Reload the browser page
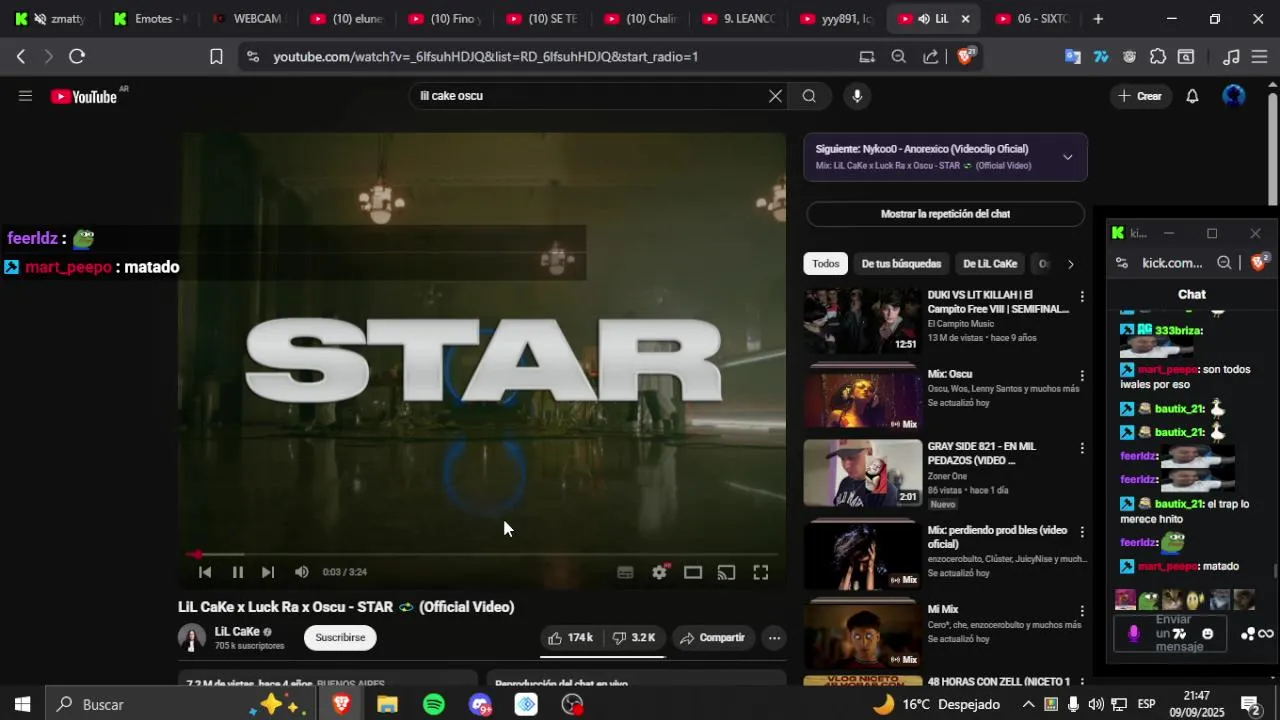1280x720 pixels. (77, 57)
